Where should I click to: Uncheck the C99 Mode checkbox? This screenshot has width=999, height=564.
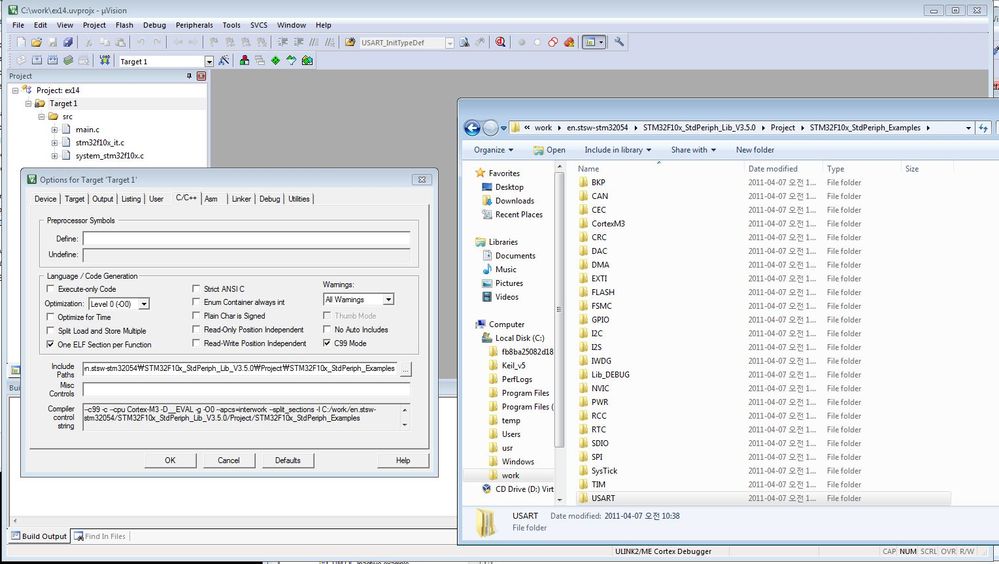coord(327,343)
